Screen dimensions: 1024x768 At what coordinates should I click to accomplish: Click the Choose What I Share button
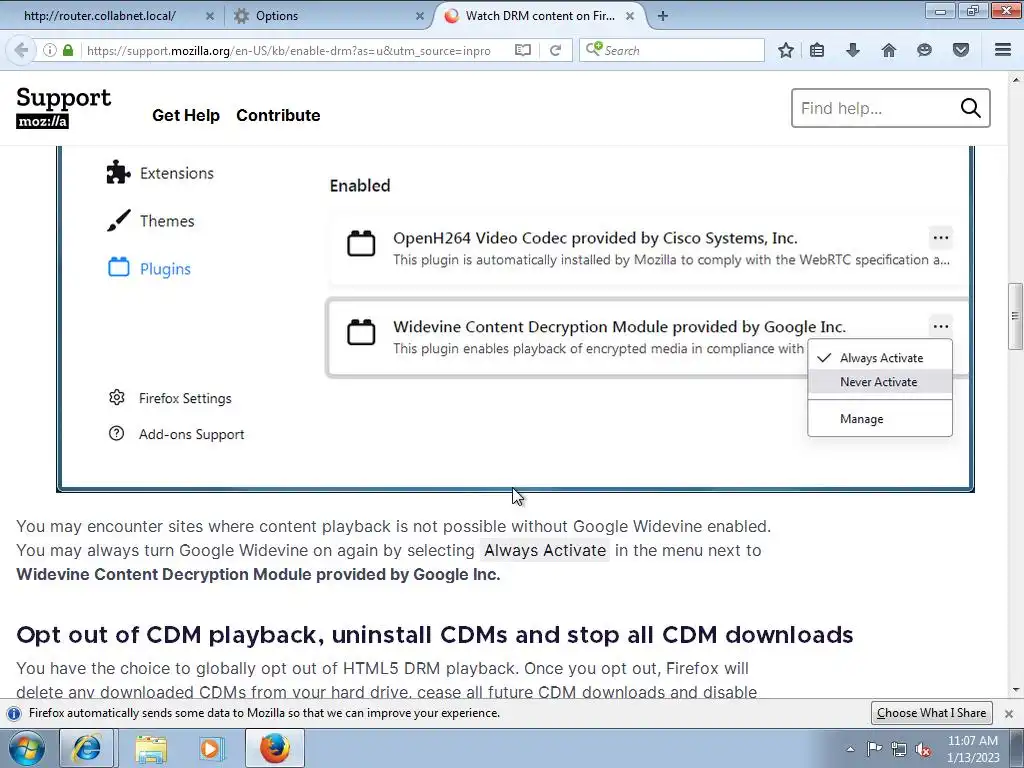[931, 713]
